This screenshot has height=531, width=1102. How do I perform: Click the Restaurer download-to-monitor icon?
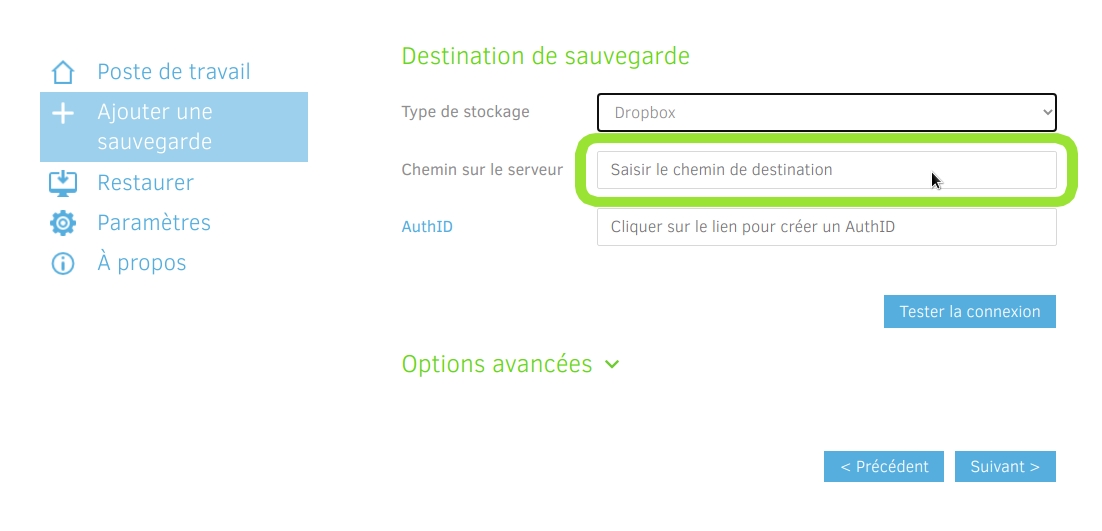63,183
